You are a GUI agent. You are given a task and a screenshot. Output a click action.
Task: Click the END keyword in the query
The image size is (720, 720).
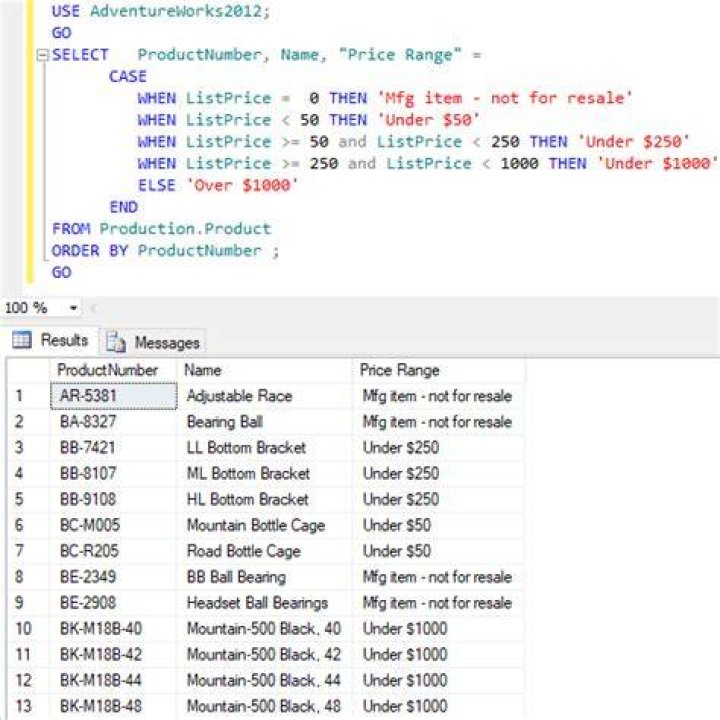tap(124, 207)
